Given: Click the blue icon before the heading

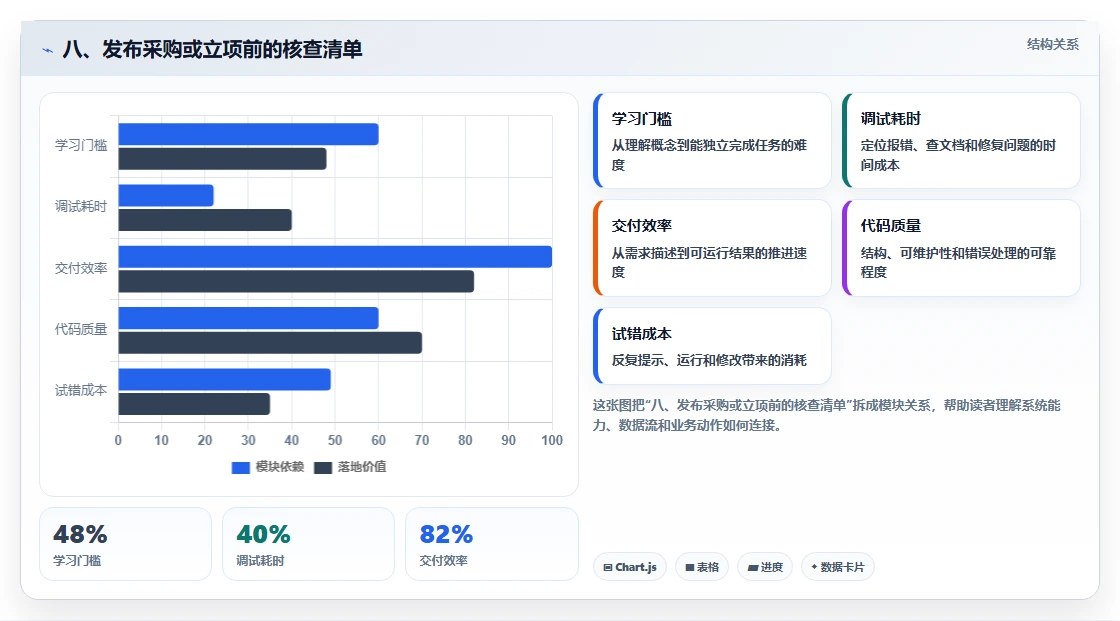Looking at the screenshot, I should click(x=48, y=50).
